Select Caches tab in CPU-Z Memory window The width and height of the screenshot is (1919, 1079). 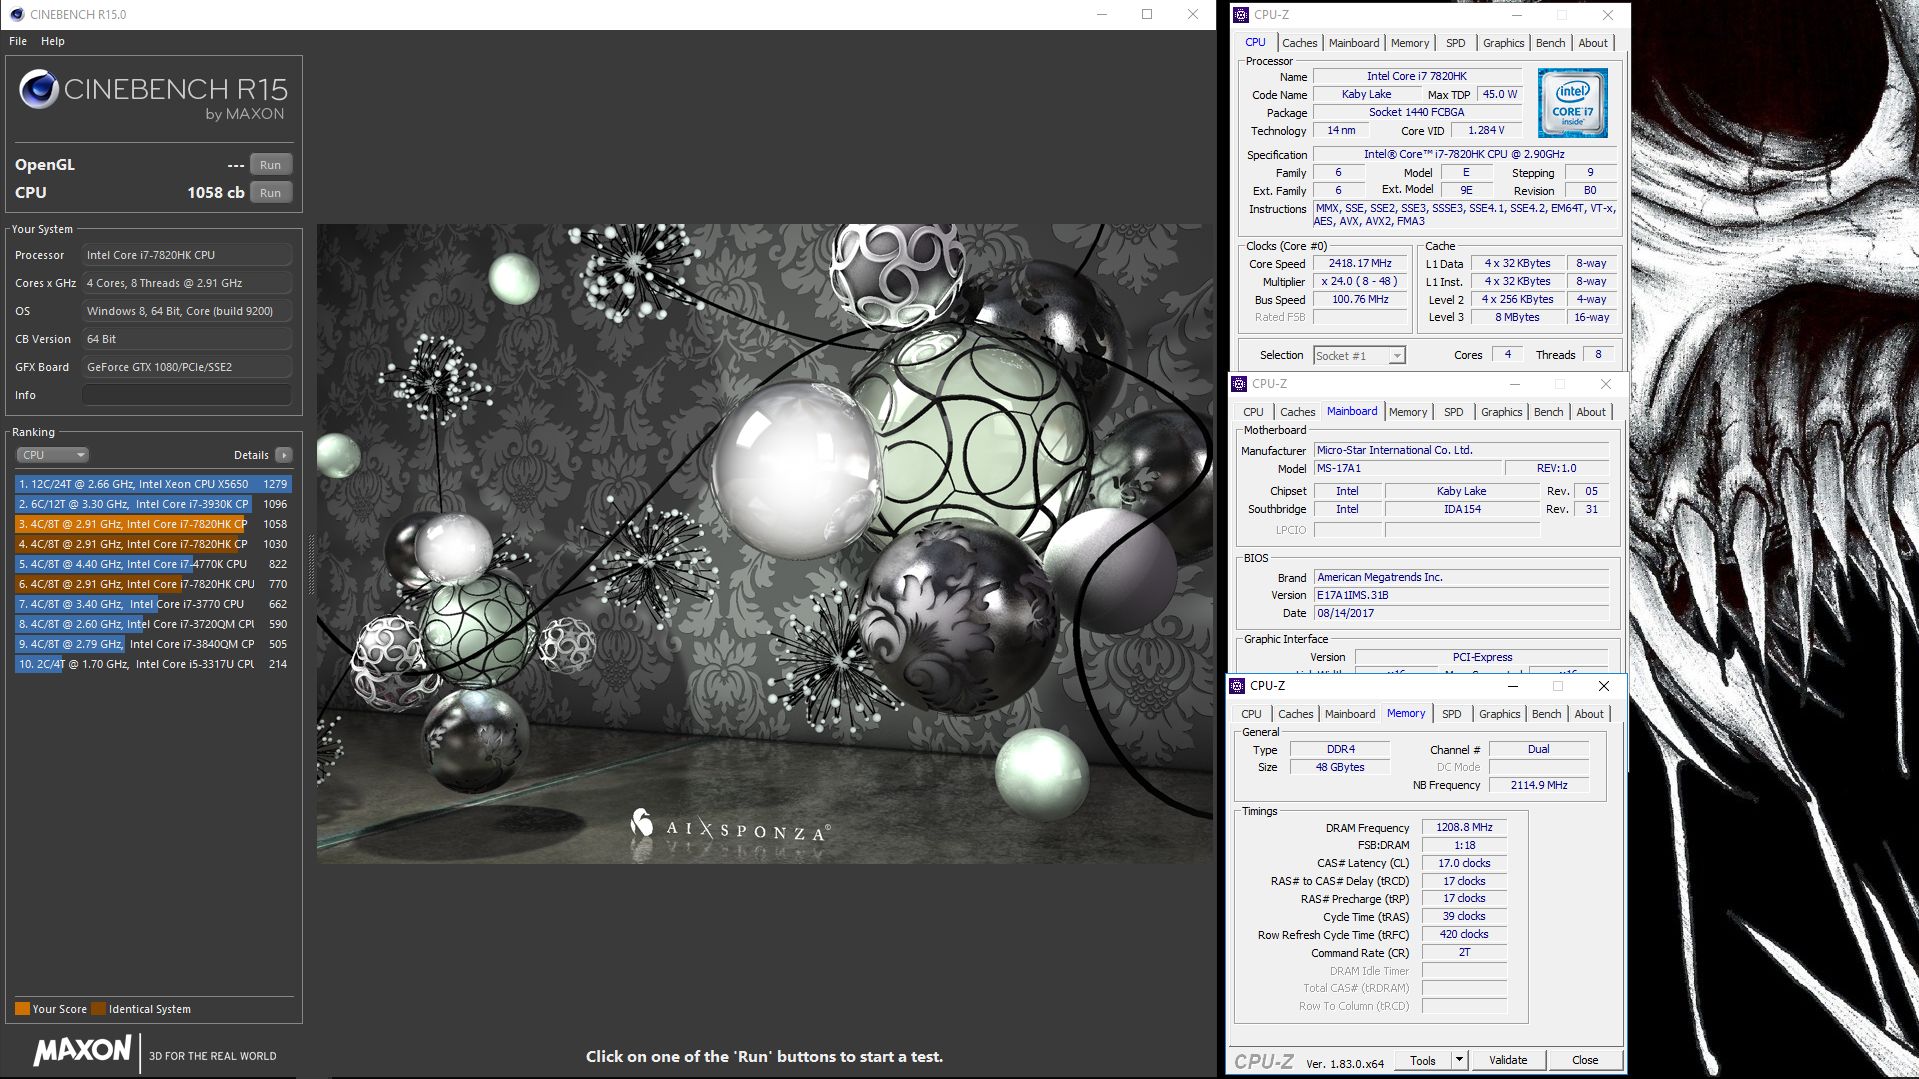1295,714
